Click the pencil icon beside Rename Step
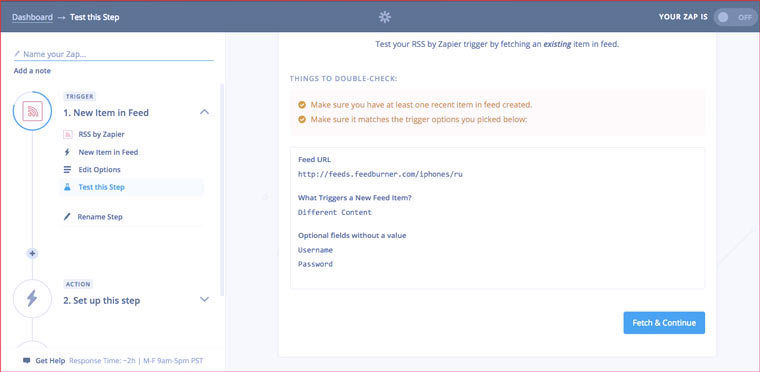760x372 pixels. point(67,217)
